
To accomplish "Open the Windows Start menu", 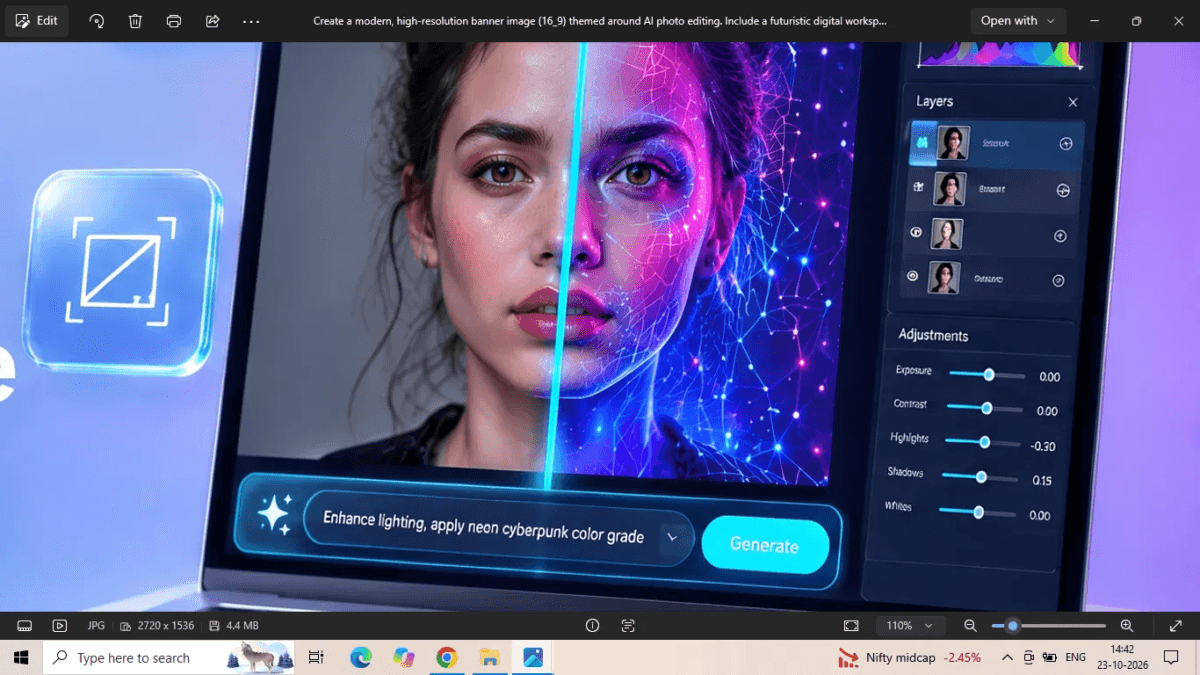I will (20, 657).
